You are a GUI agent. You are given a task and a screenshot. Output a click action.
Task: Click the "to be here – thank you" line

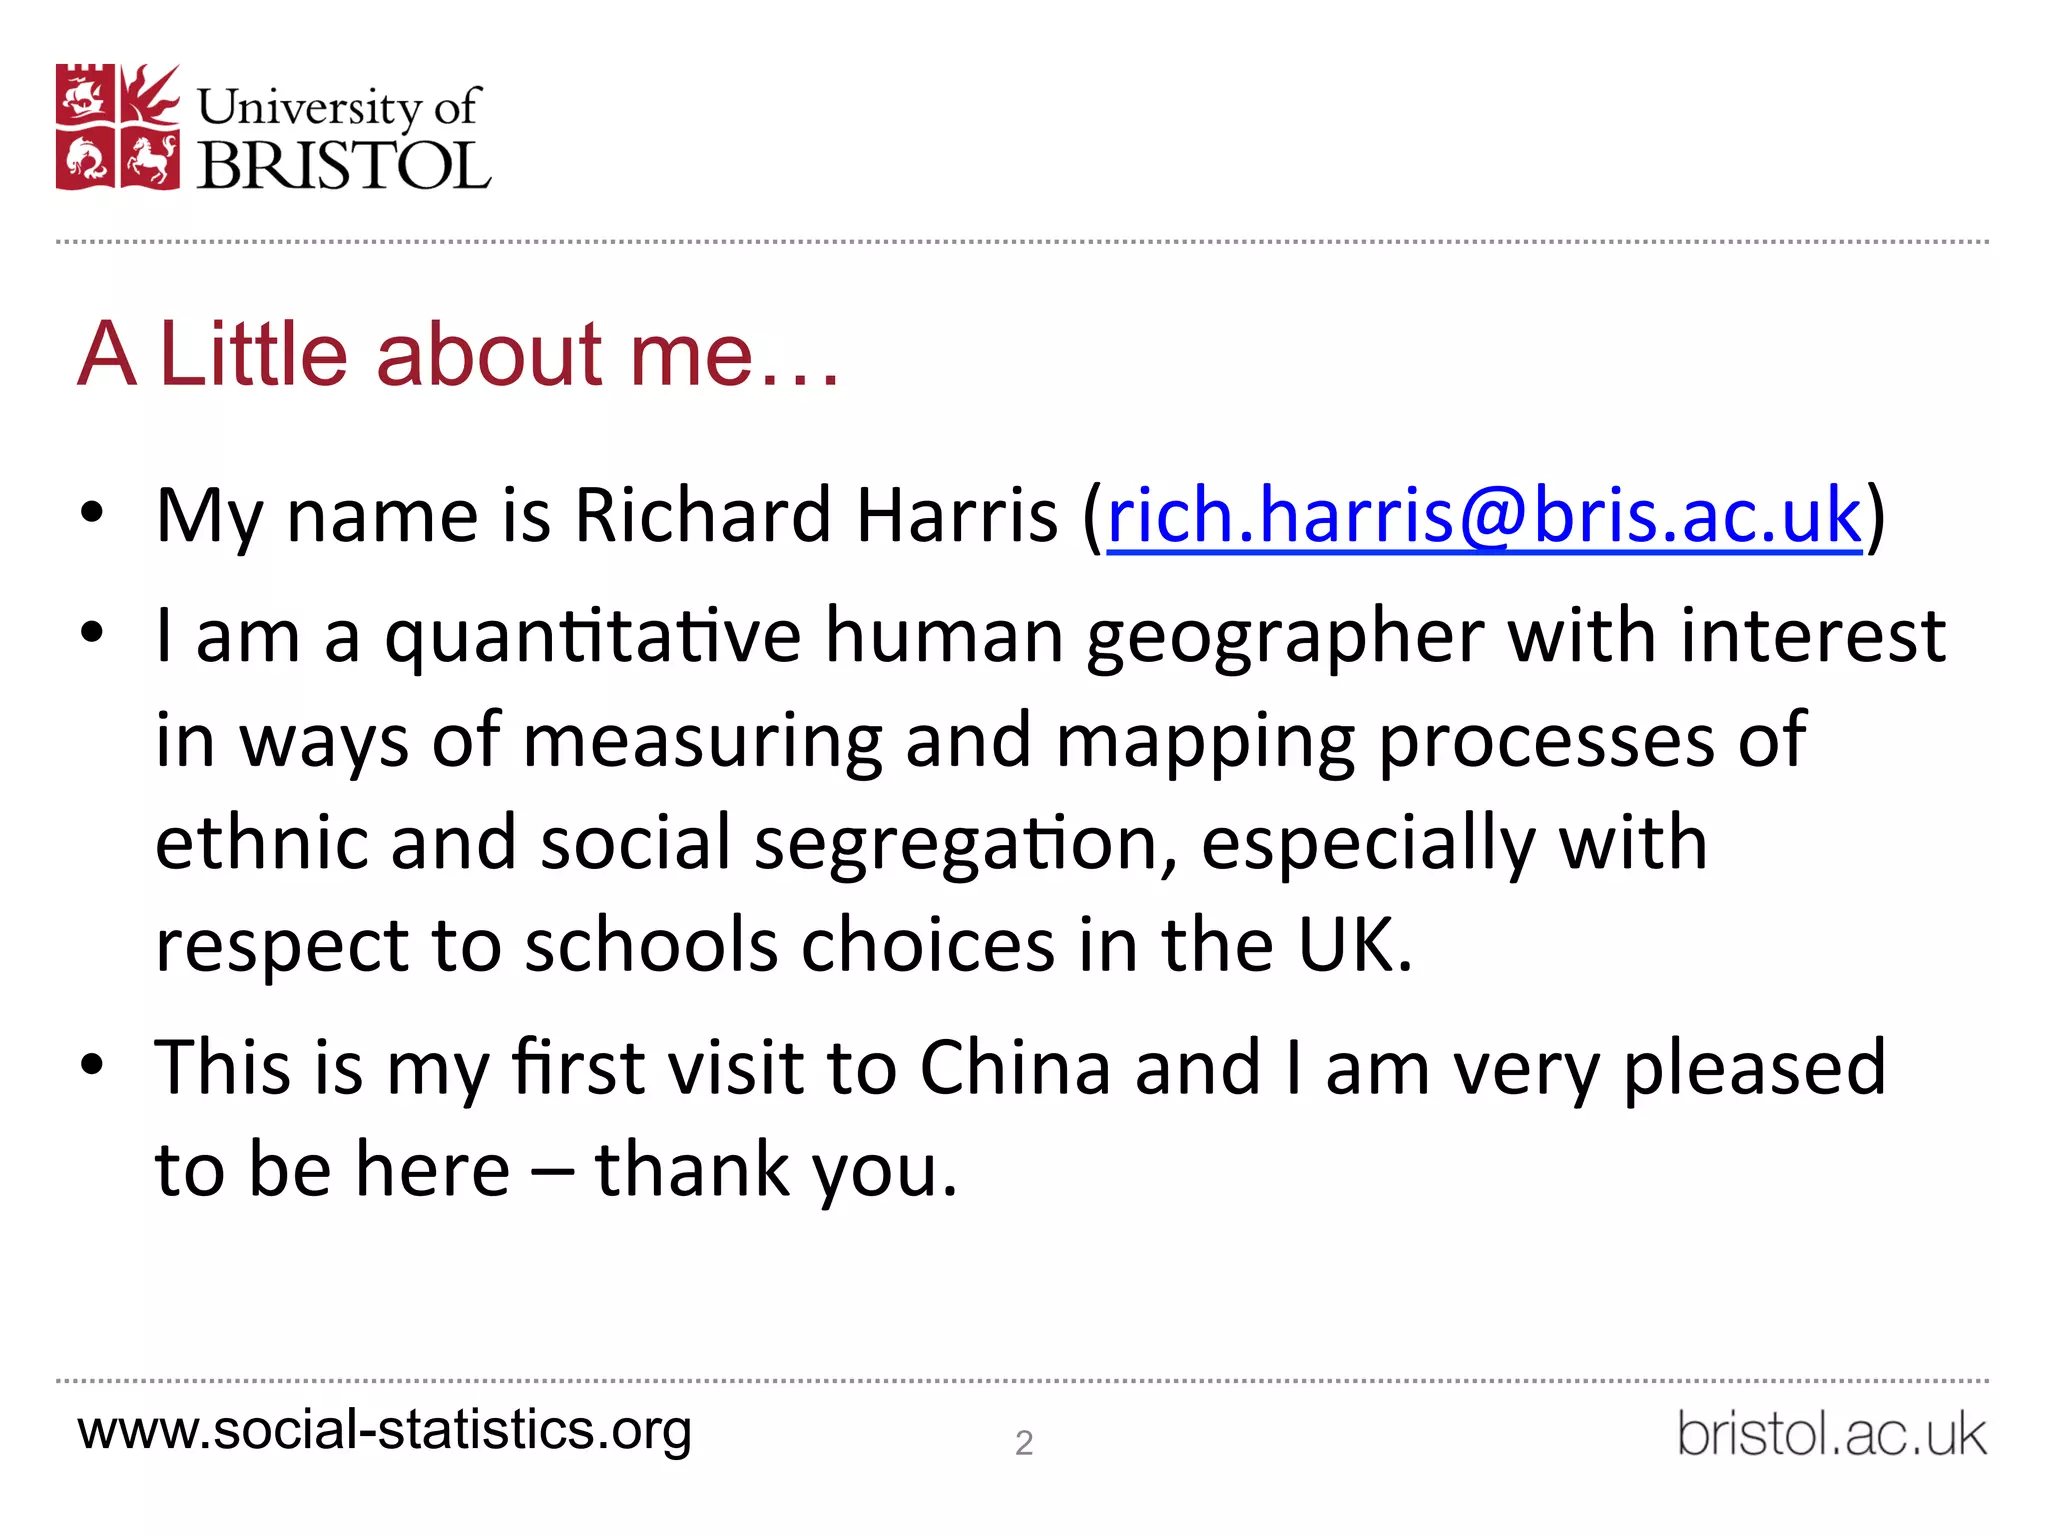point(556,1169)
